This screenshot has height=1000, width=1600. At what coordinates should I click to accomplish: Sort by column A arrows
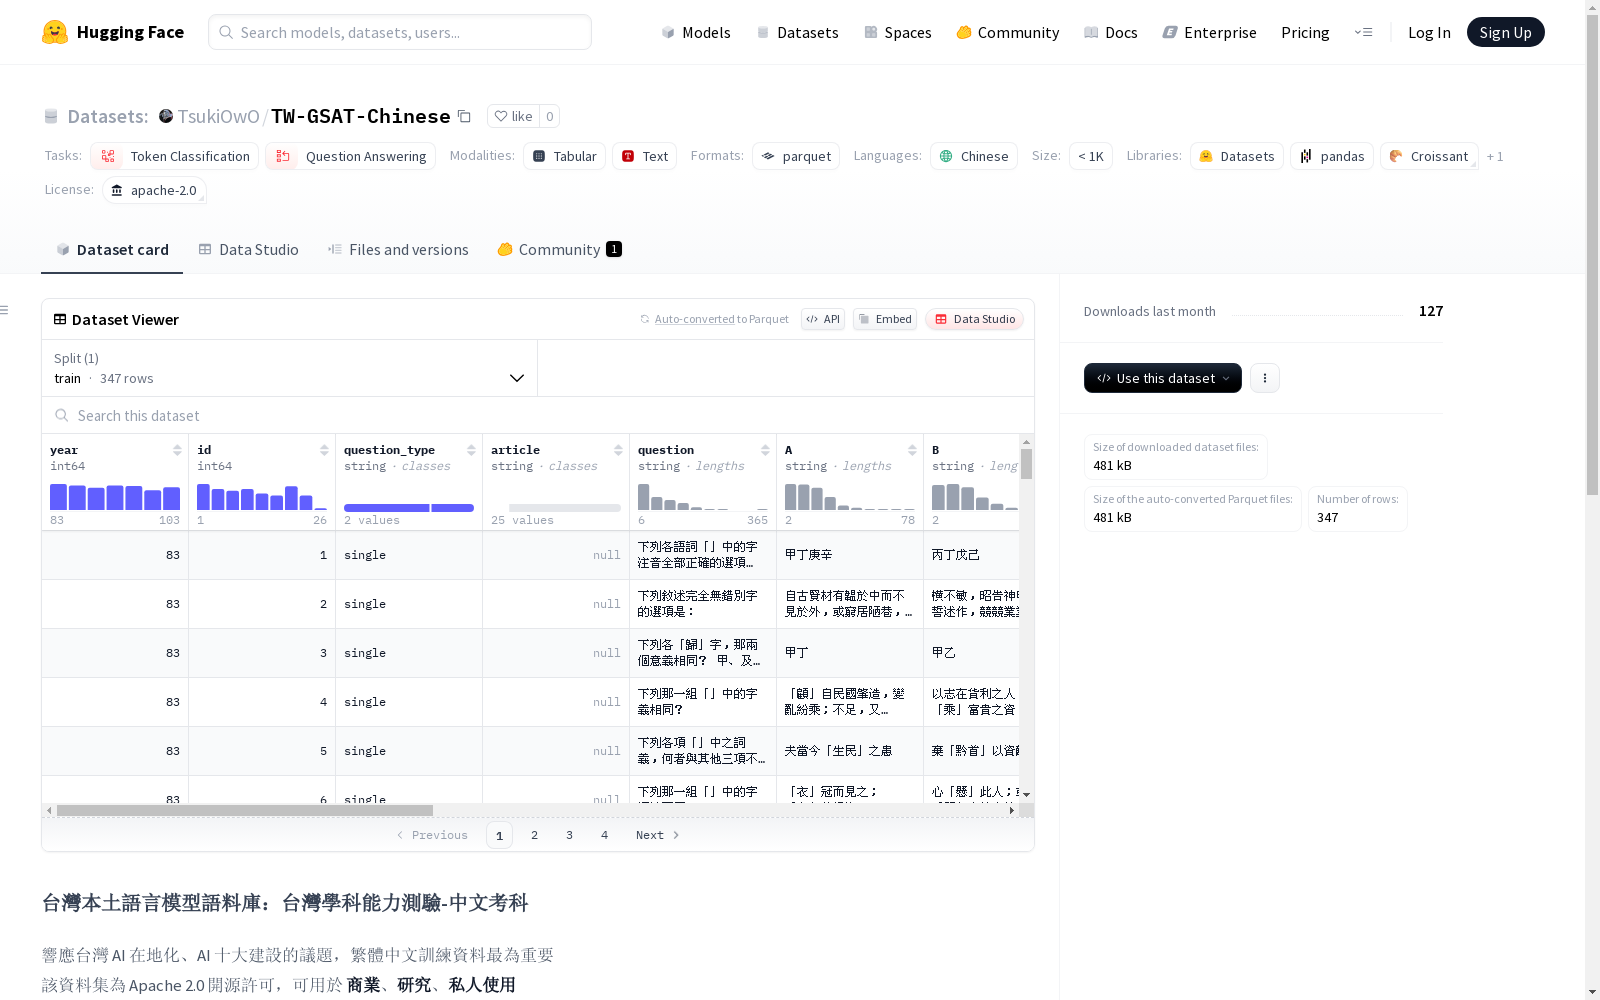pos(912,450)
